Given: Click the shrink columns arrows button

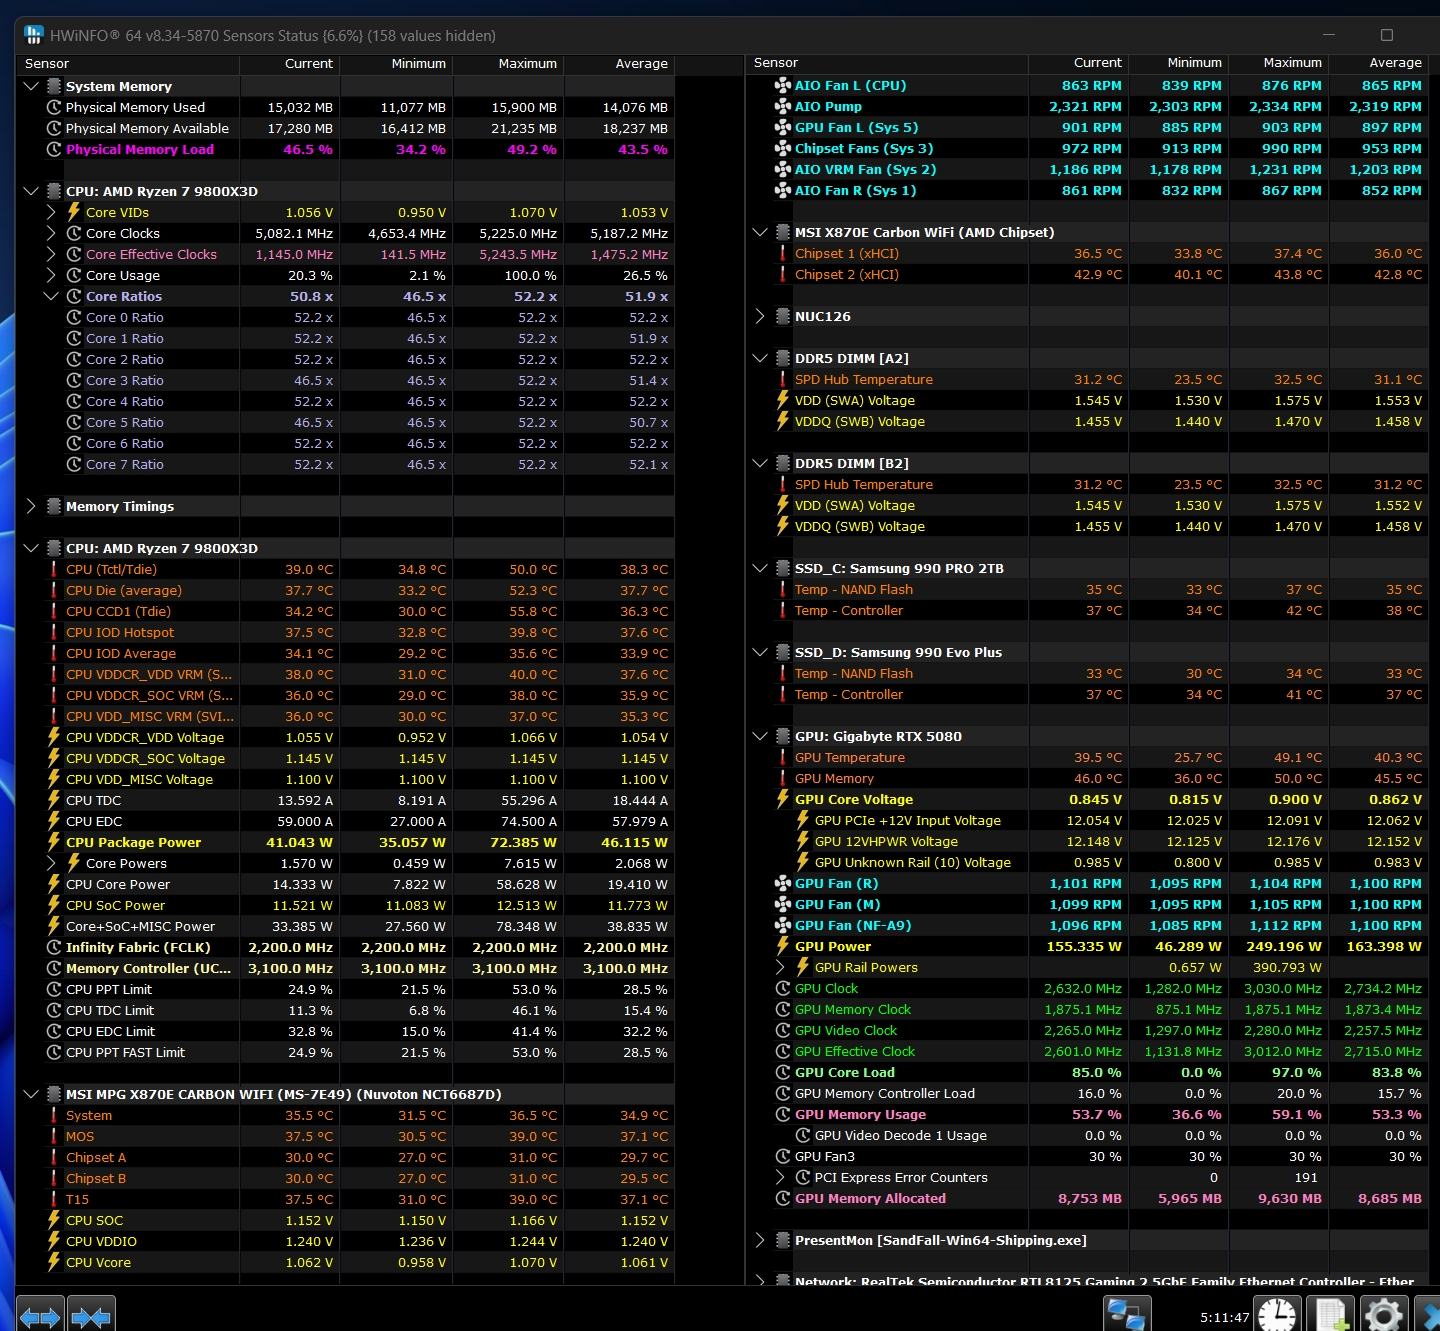Looking at the screenshot, I should click(x=91, y=1317).
